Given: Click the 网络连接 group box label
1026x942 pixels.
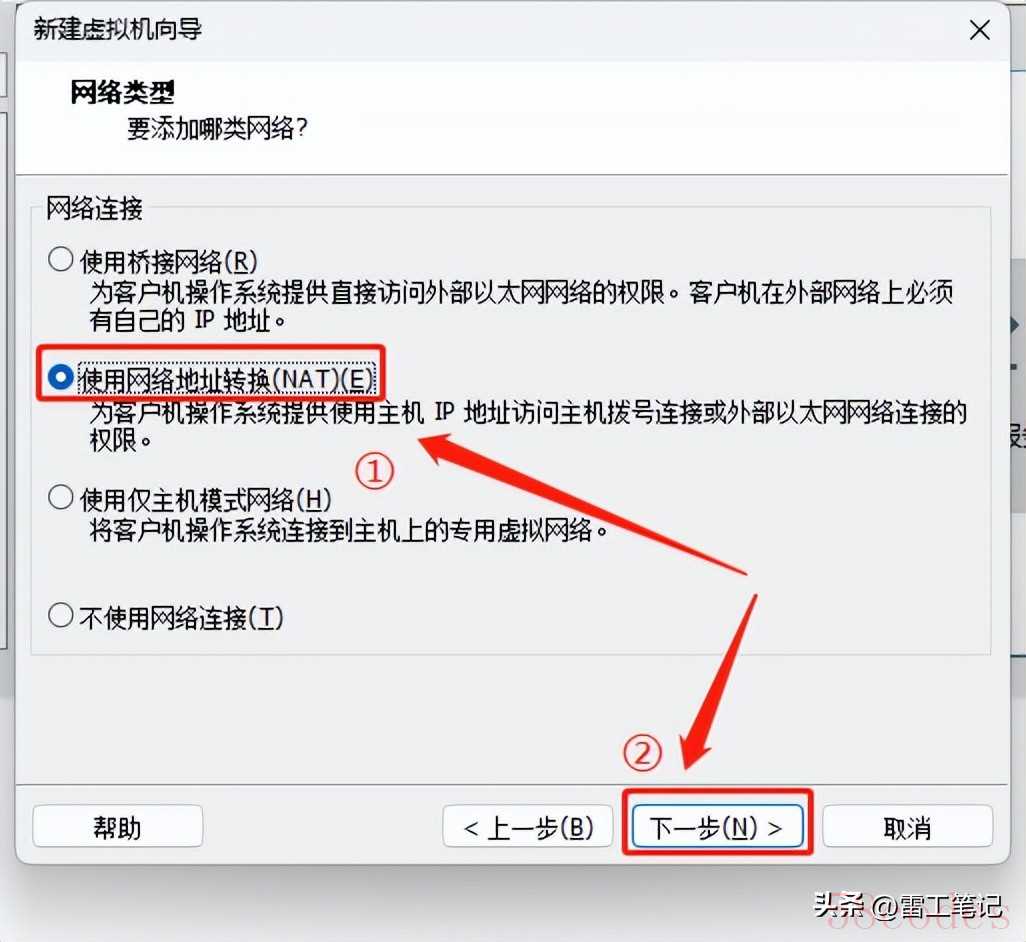Looking at the screenshot, I should click(94, 209).
